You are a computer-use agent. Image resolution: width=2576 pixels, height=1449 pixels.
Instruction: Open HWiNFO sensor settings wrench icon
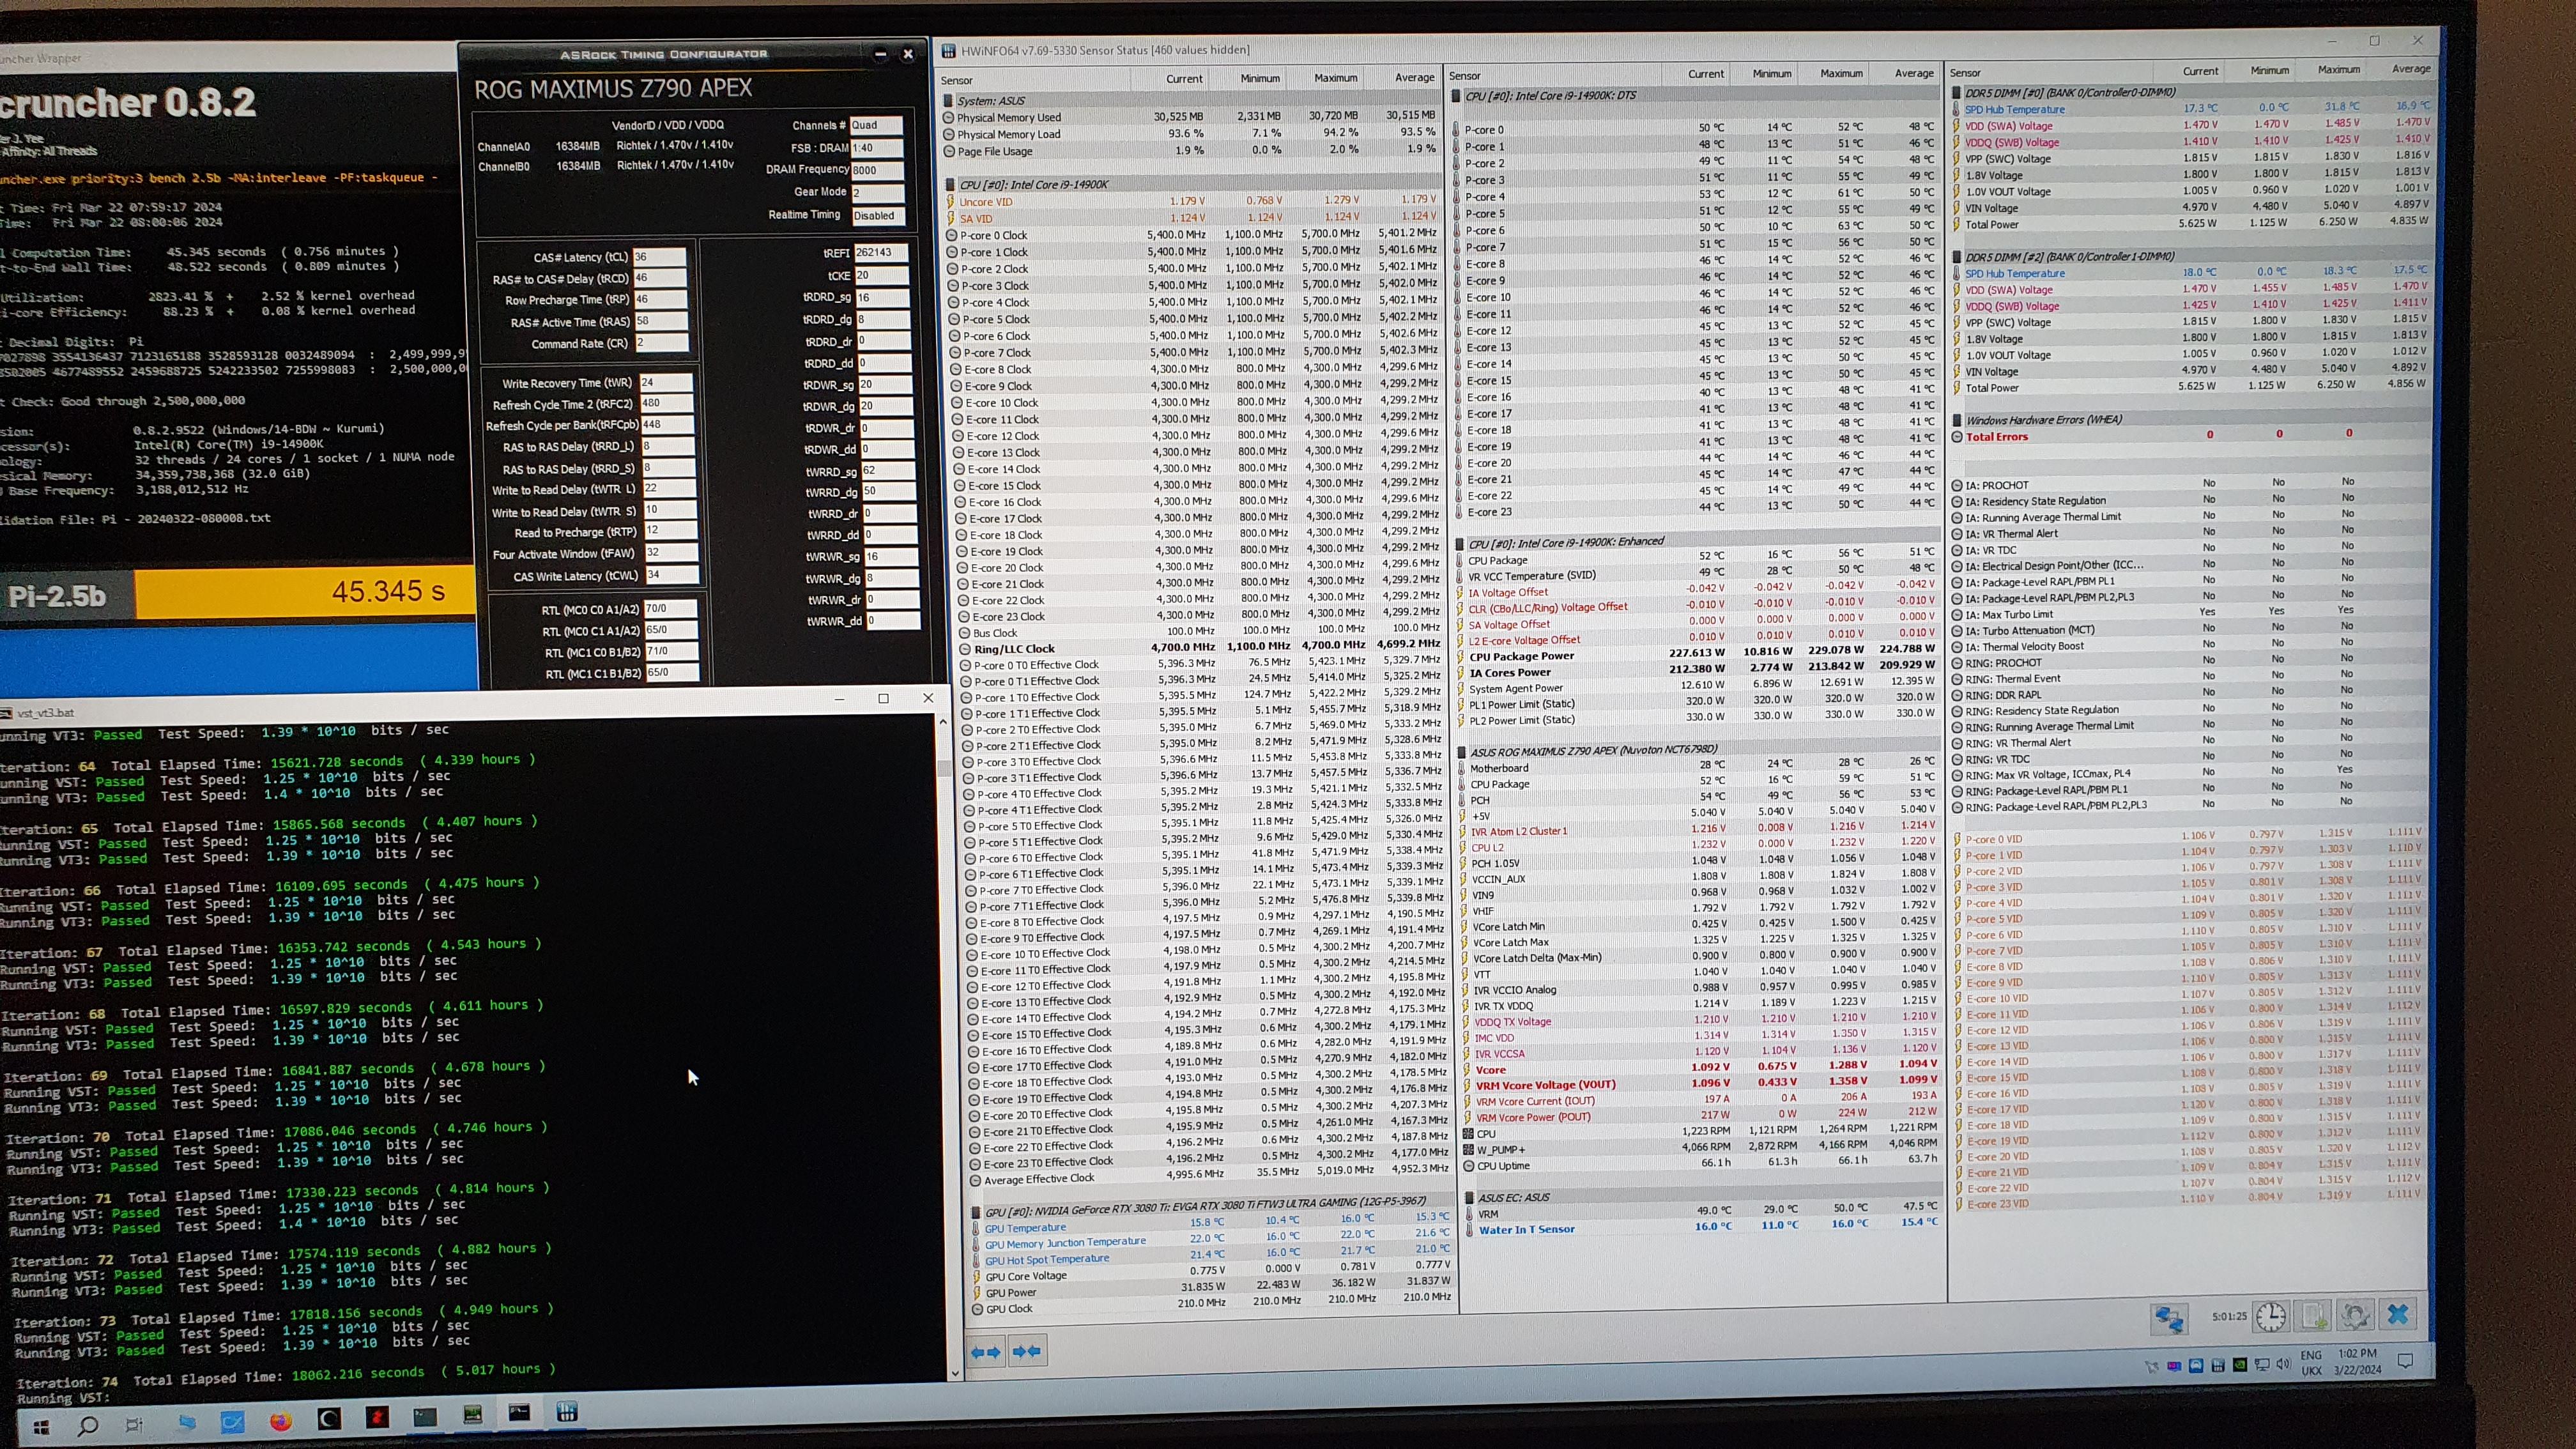pyautogui.click(x=2355, y=1315)
